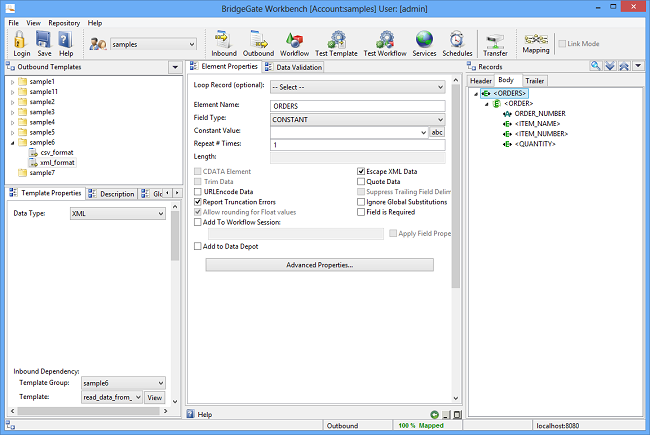This screenshot has height=435, width=650.
Task: Click the Template Properties horizontal scrollbar
Action: [x=88, y=411]
